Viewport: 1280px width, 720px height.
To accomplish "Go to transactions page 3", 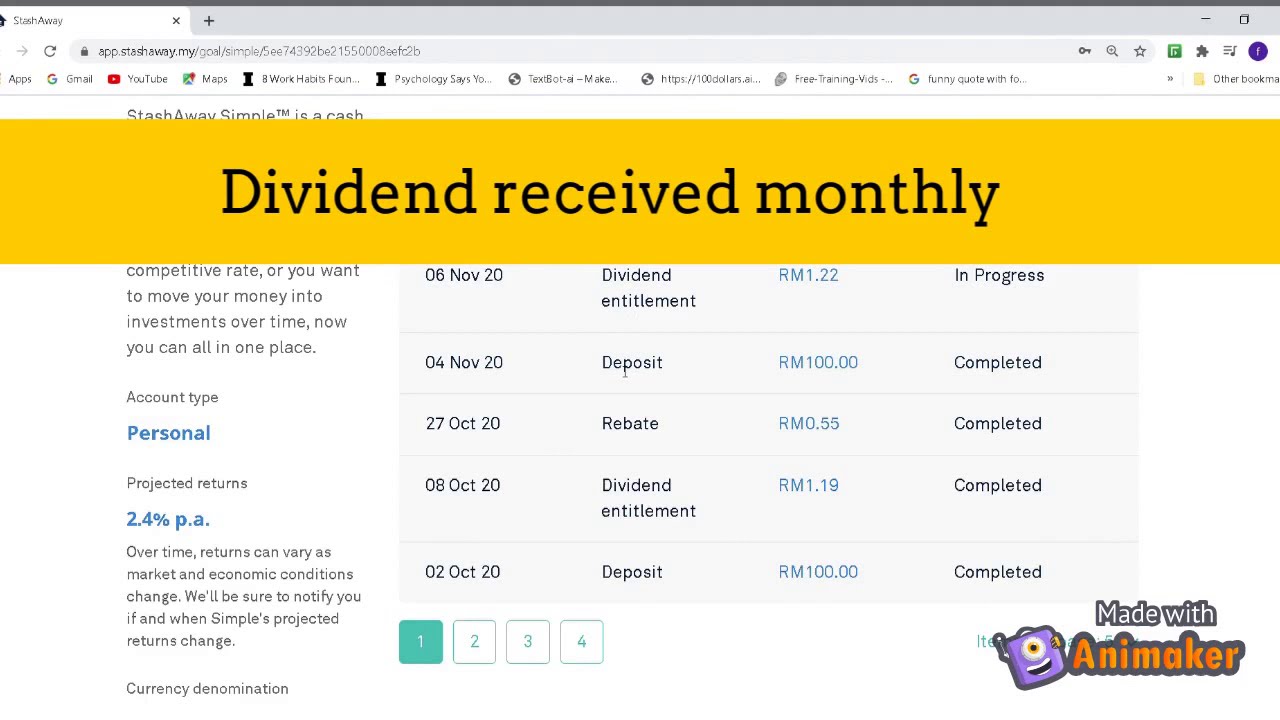I will [x=528, y=642].
